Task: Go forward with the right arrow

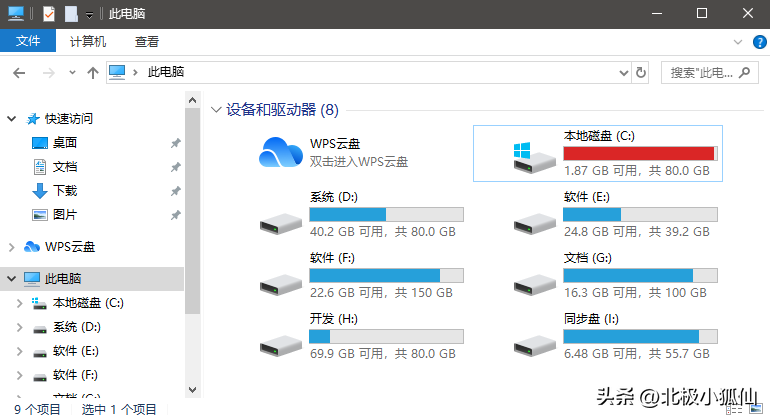Action: [49, 73]
